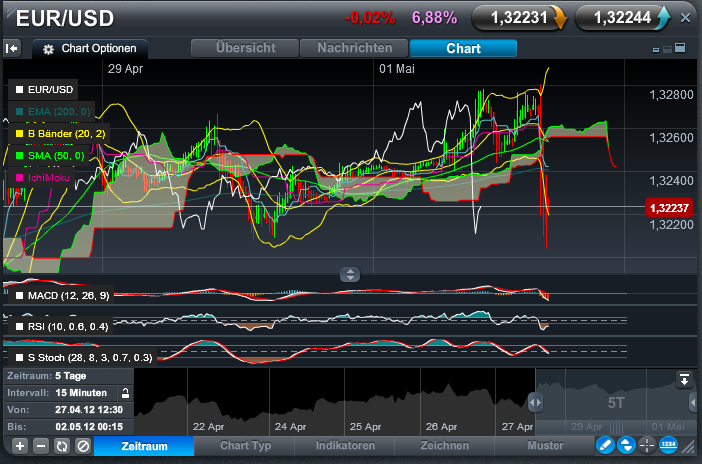Set the largest window size icon
The height and width of the screenshot is (464, 702).
(680, 47)
